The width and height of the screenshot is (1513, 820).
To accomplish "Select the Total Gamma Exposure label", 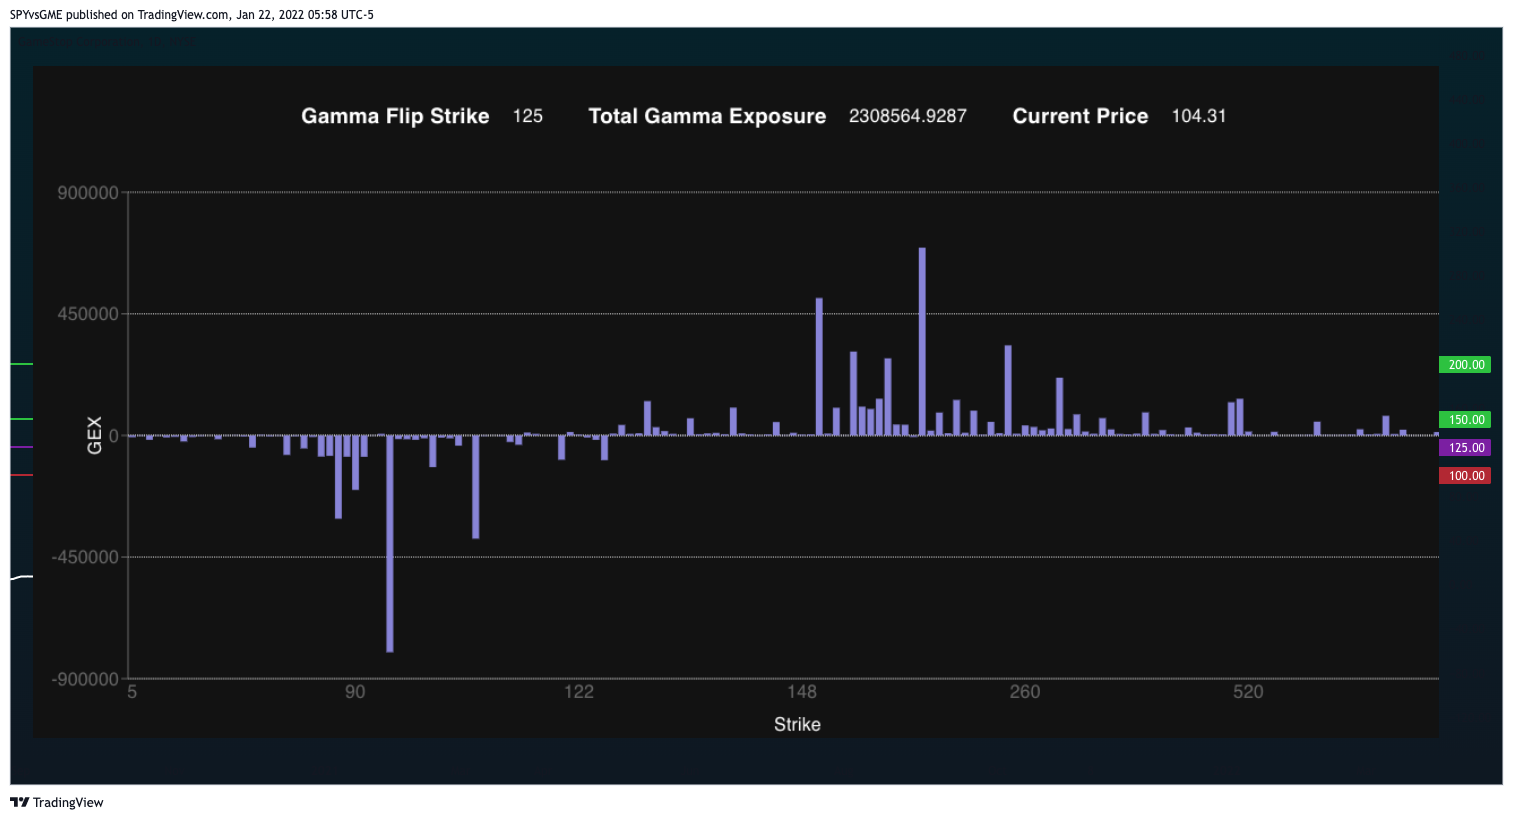I will 707,116.
